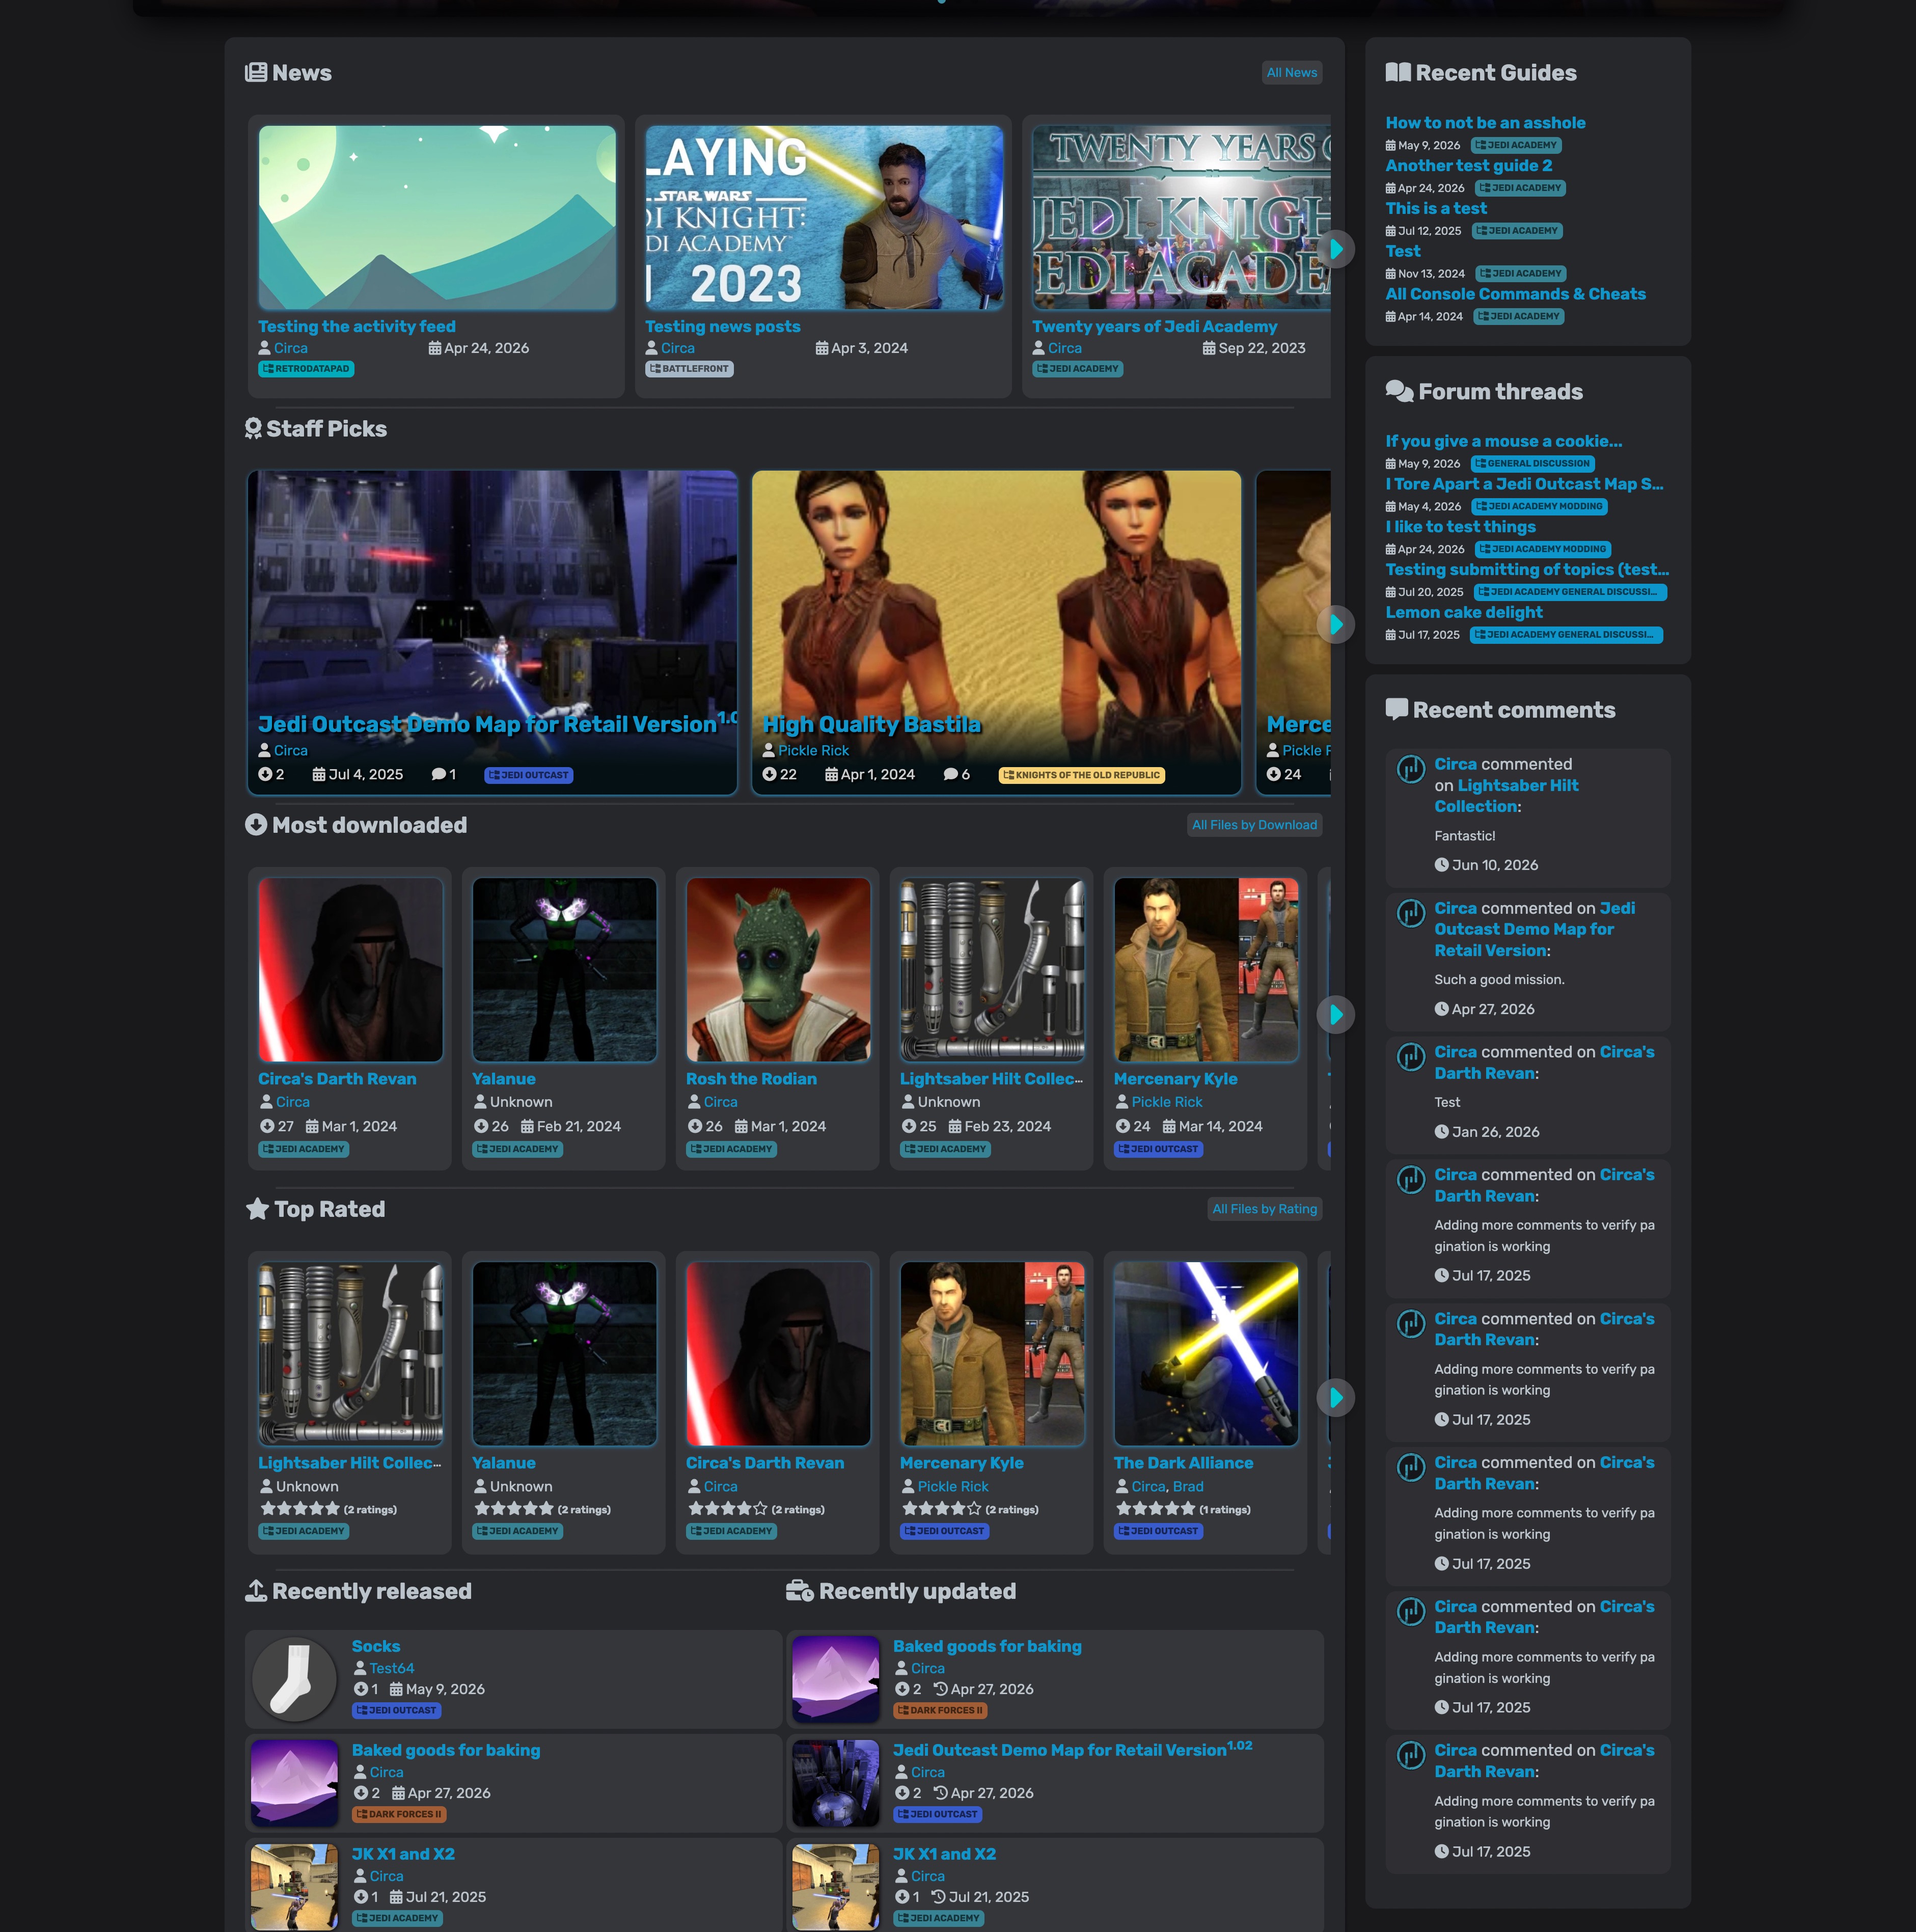The image size is (1916, 1932).
Task: Open 'Twenty years of Jedi Academy' news post
Action: [x=1154, y=327]
